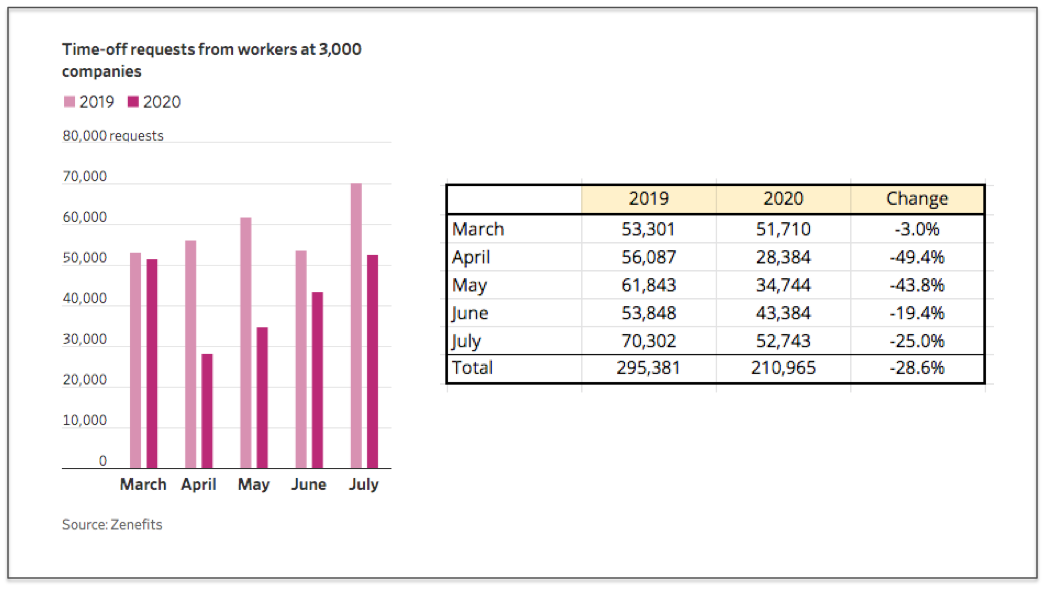
Task: Select the light pink 2019 bar for April
Action: point(191,355)
